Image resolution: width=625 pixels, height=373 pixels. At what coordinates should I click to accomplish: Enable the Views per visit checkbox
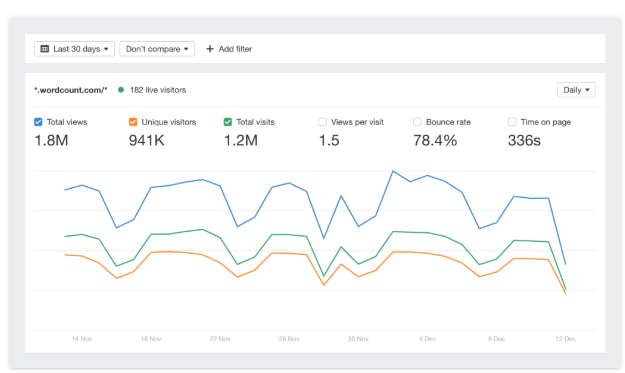(322, 122)
